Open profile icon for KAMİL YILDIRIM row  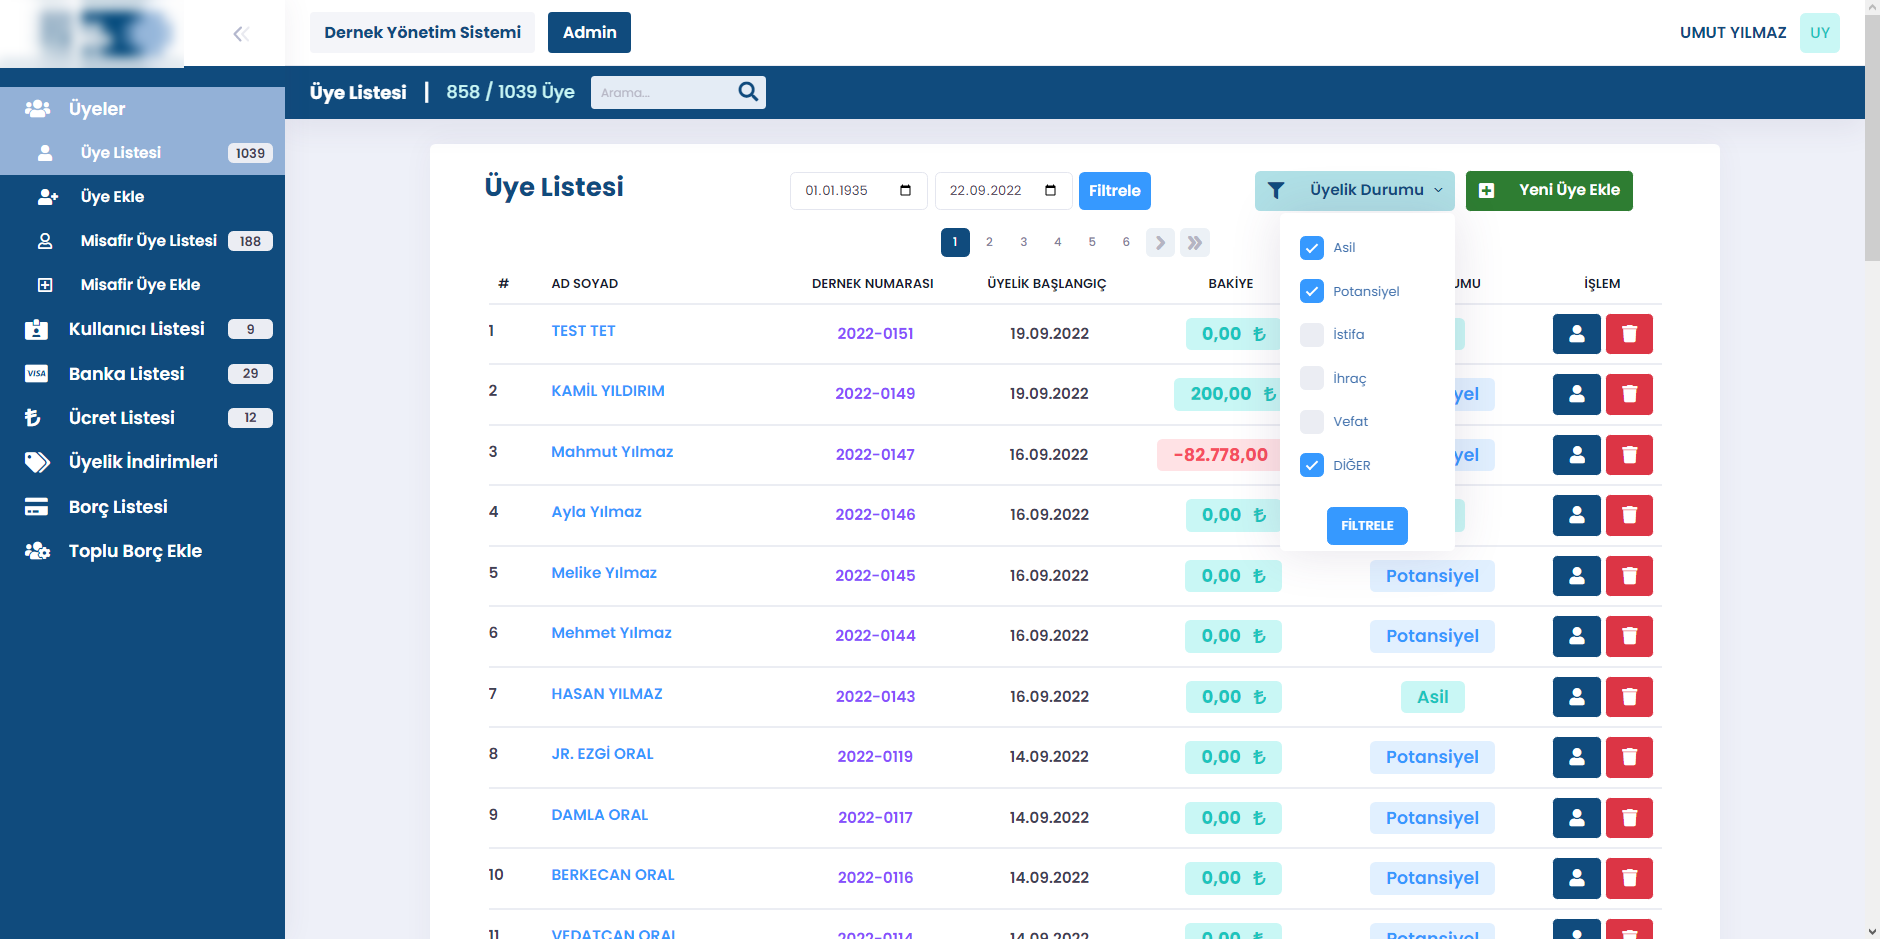click(x=1576, y=394)
